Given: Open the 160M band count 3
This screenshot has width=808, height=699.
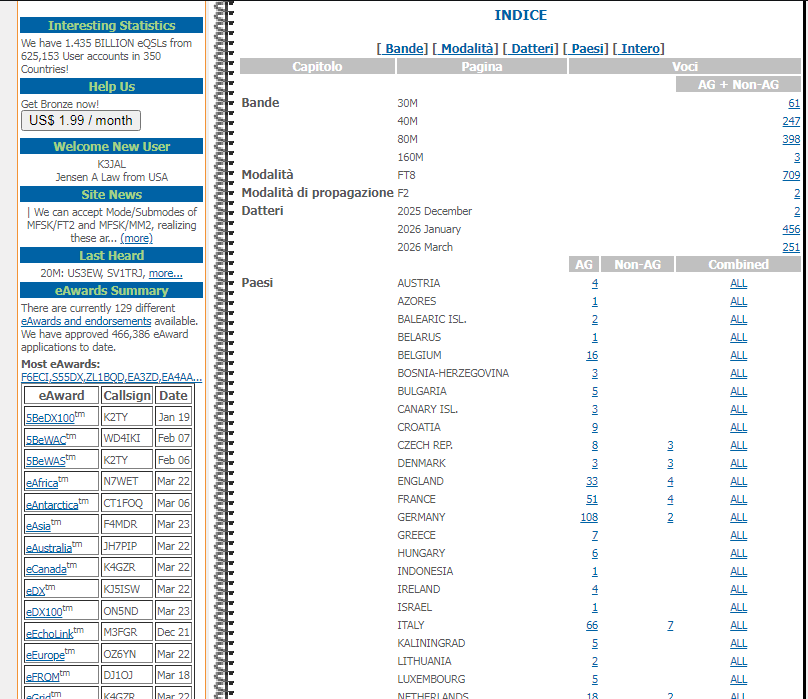Looking at the screenshot, I should [797, 157].
